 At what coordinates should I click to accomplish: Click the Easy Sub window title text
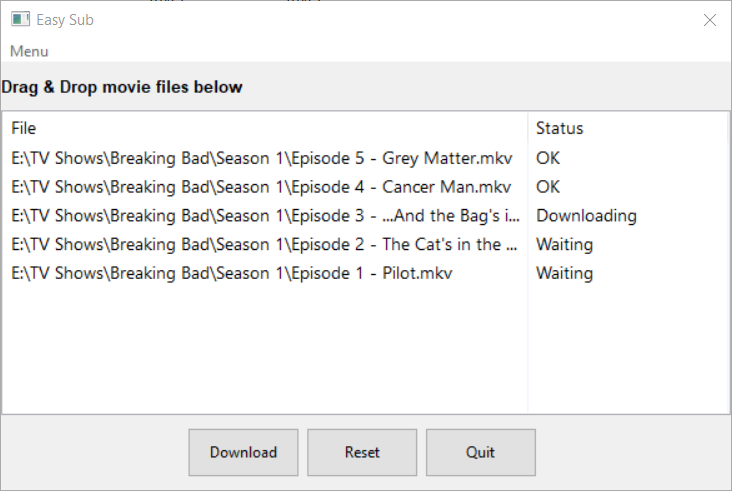[x=65, y=19]
